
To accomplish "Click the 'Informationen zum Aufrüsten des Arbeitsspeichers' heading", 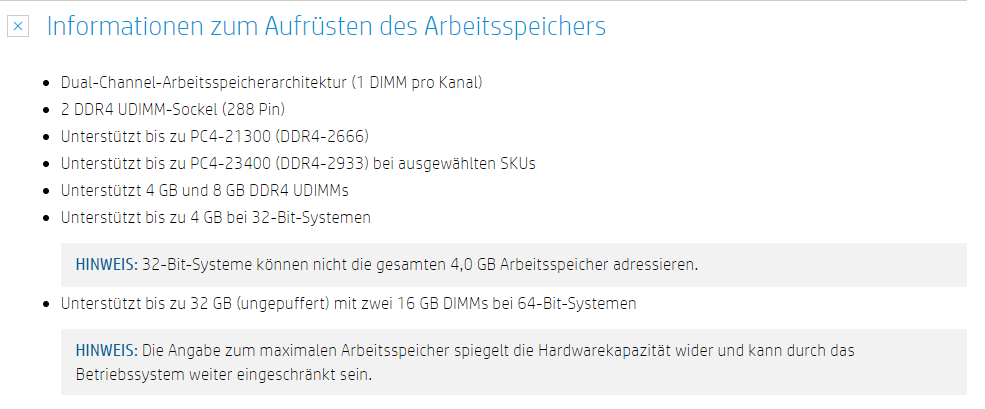I will [x=326, y=26].
